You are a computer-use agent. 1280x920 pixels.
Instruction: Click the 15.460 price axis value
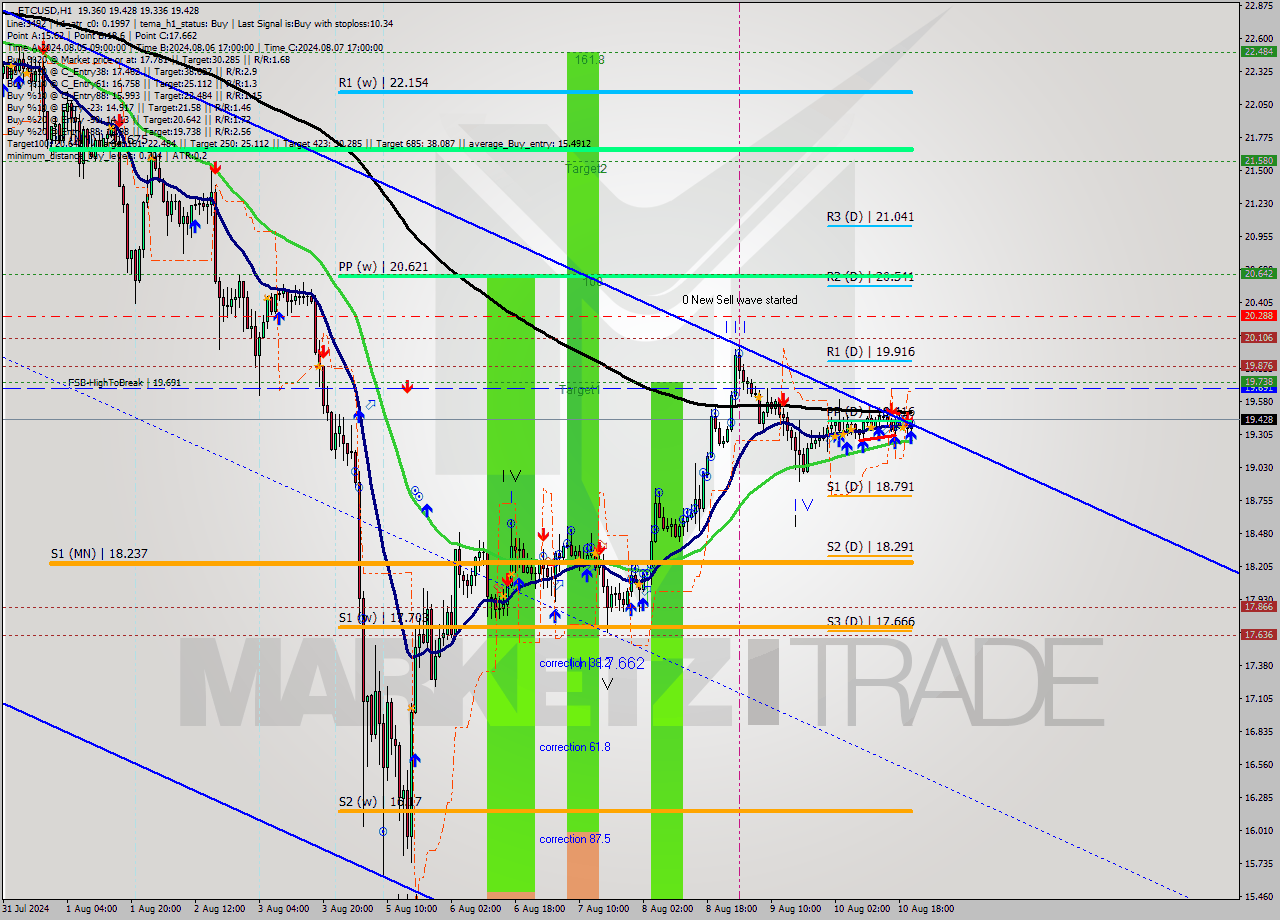point(1258,896)
